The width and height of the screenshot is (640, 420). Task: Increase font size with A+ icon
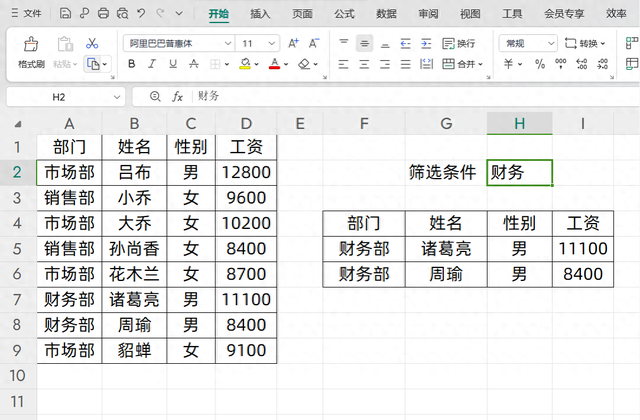pyautogui.click(x=293, y=43)
